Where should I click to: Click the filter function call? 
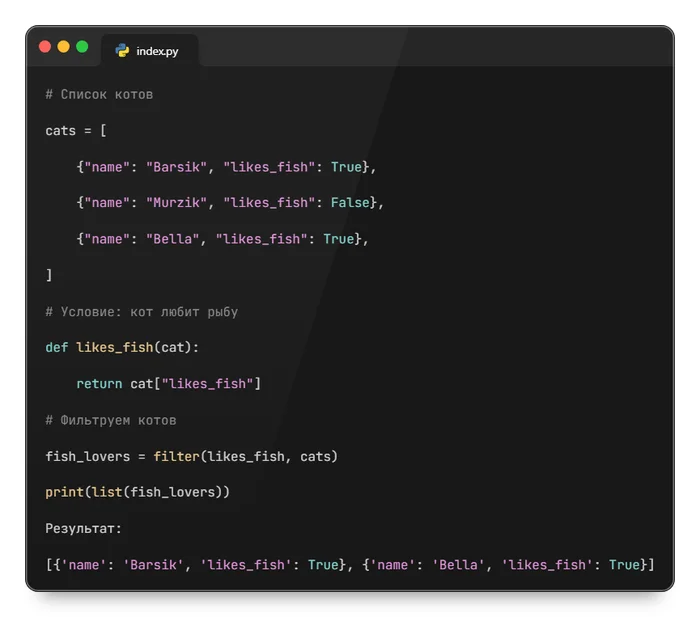pyautogui.click(x=176, y=456)
